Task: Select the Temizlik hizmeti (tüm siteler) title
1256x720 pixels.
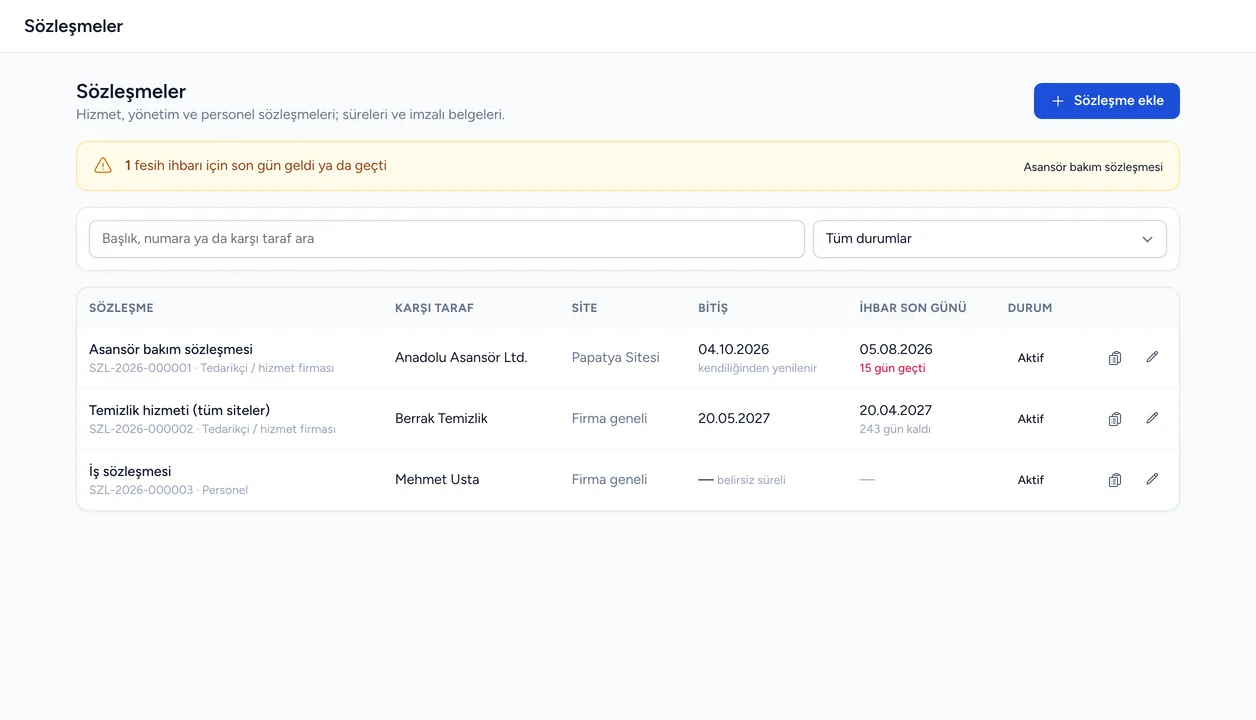Action: [180, 410]
